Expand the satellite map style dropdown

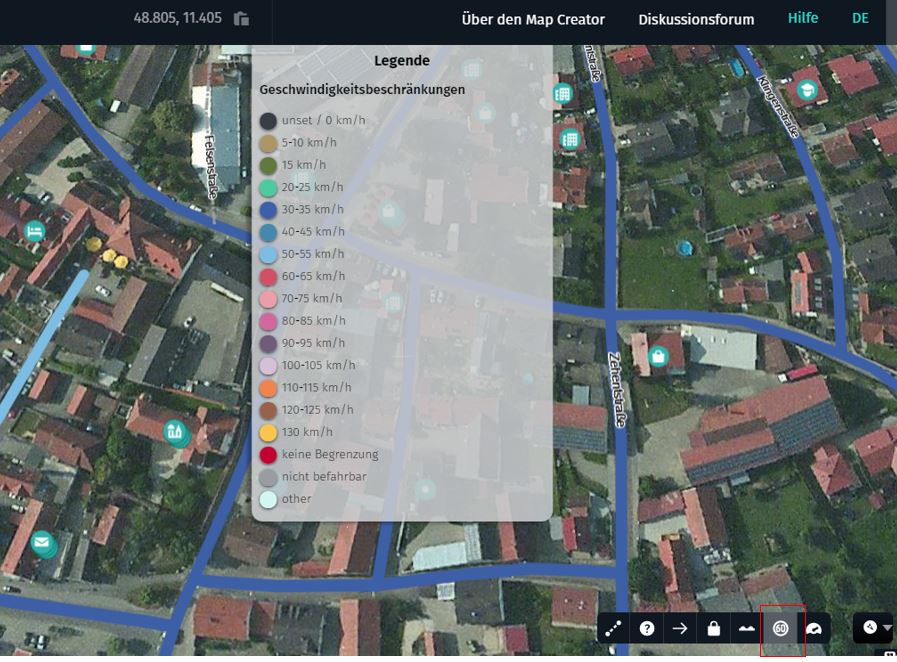click(x=874, y=628)
